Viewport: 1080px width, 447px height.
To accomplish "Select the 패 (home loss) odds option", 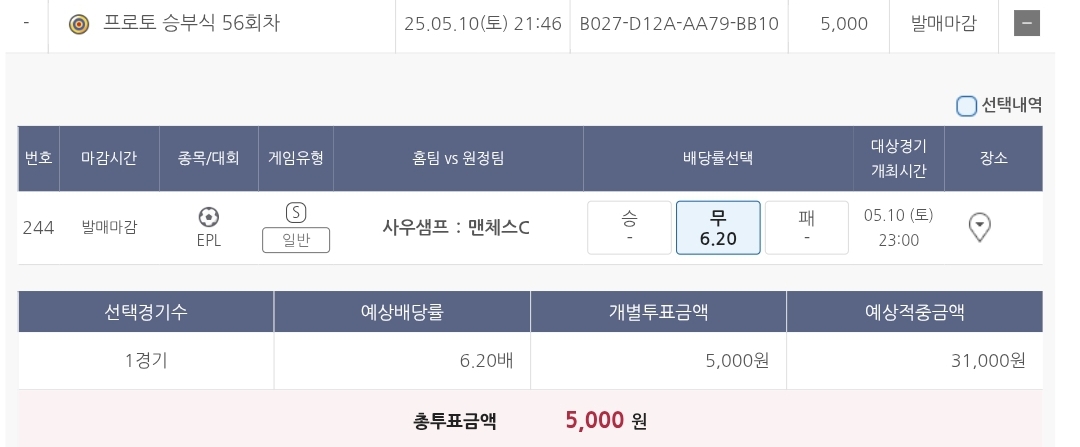I will (806, 227).
